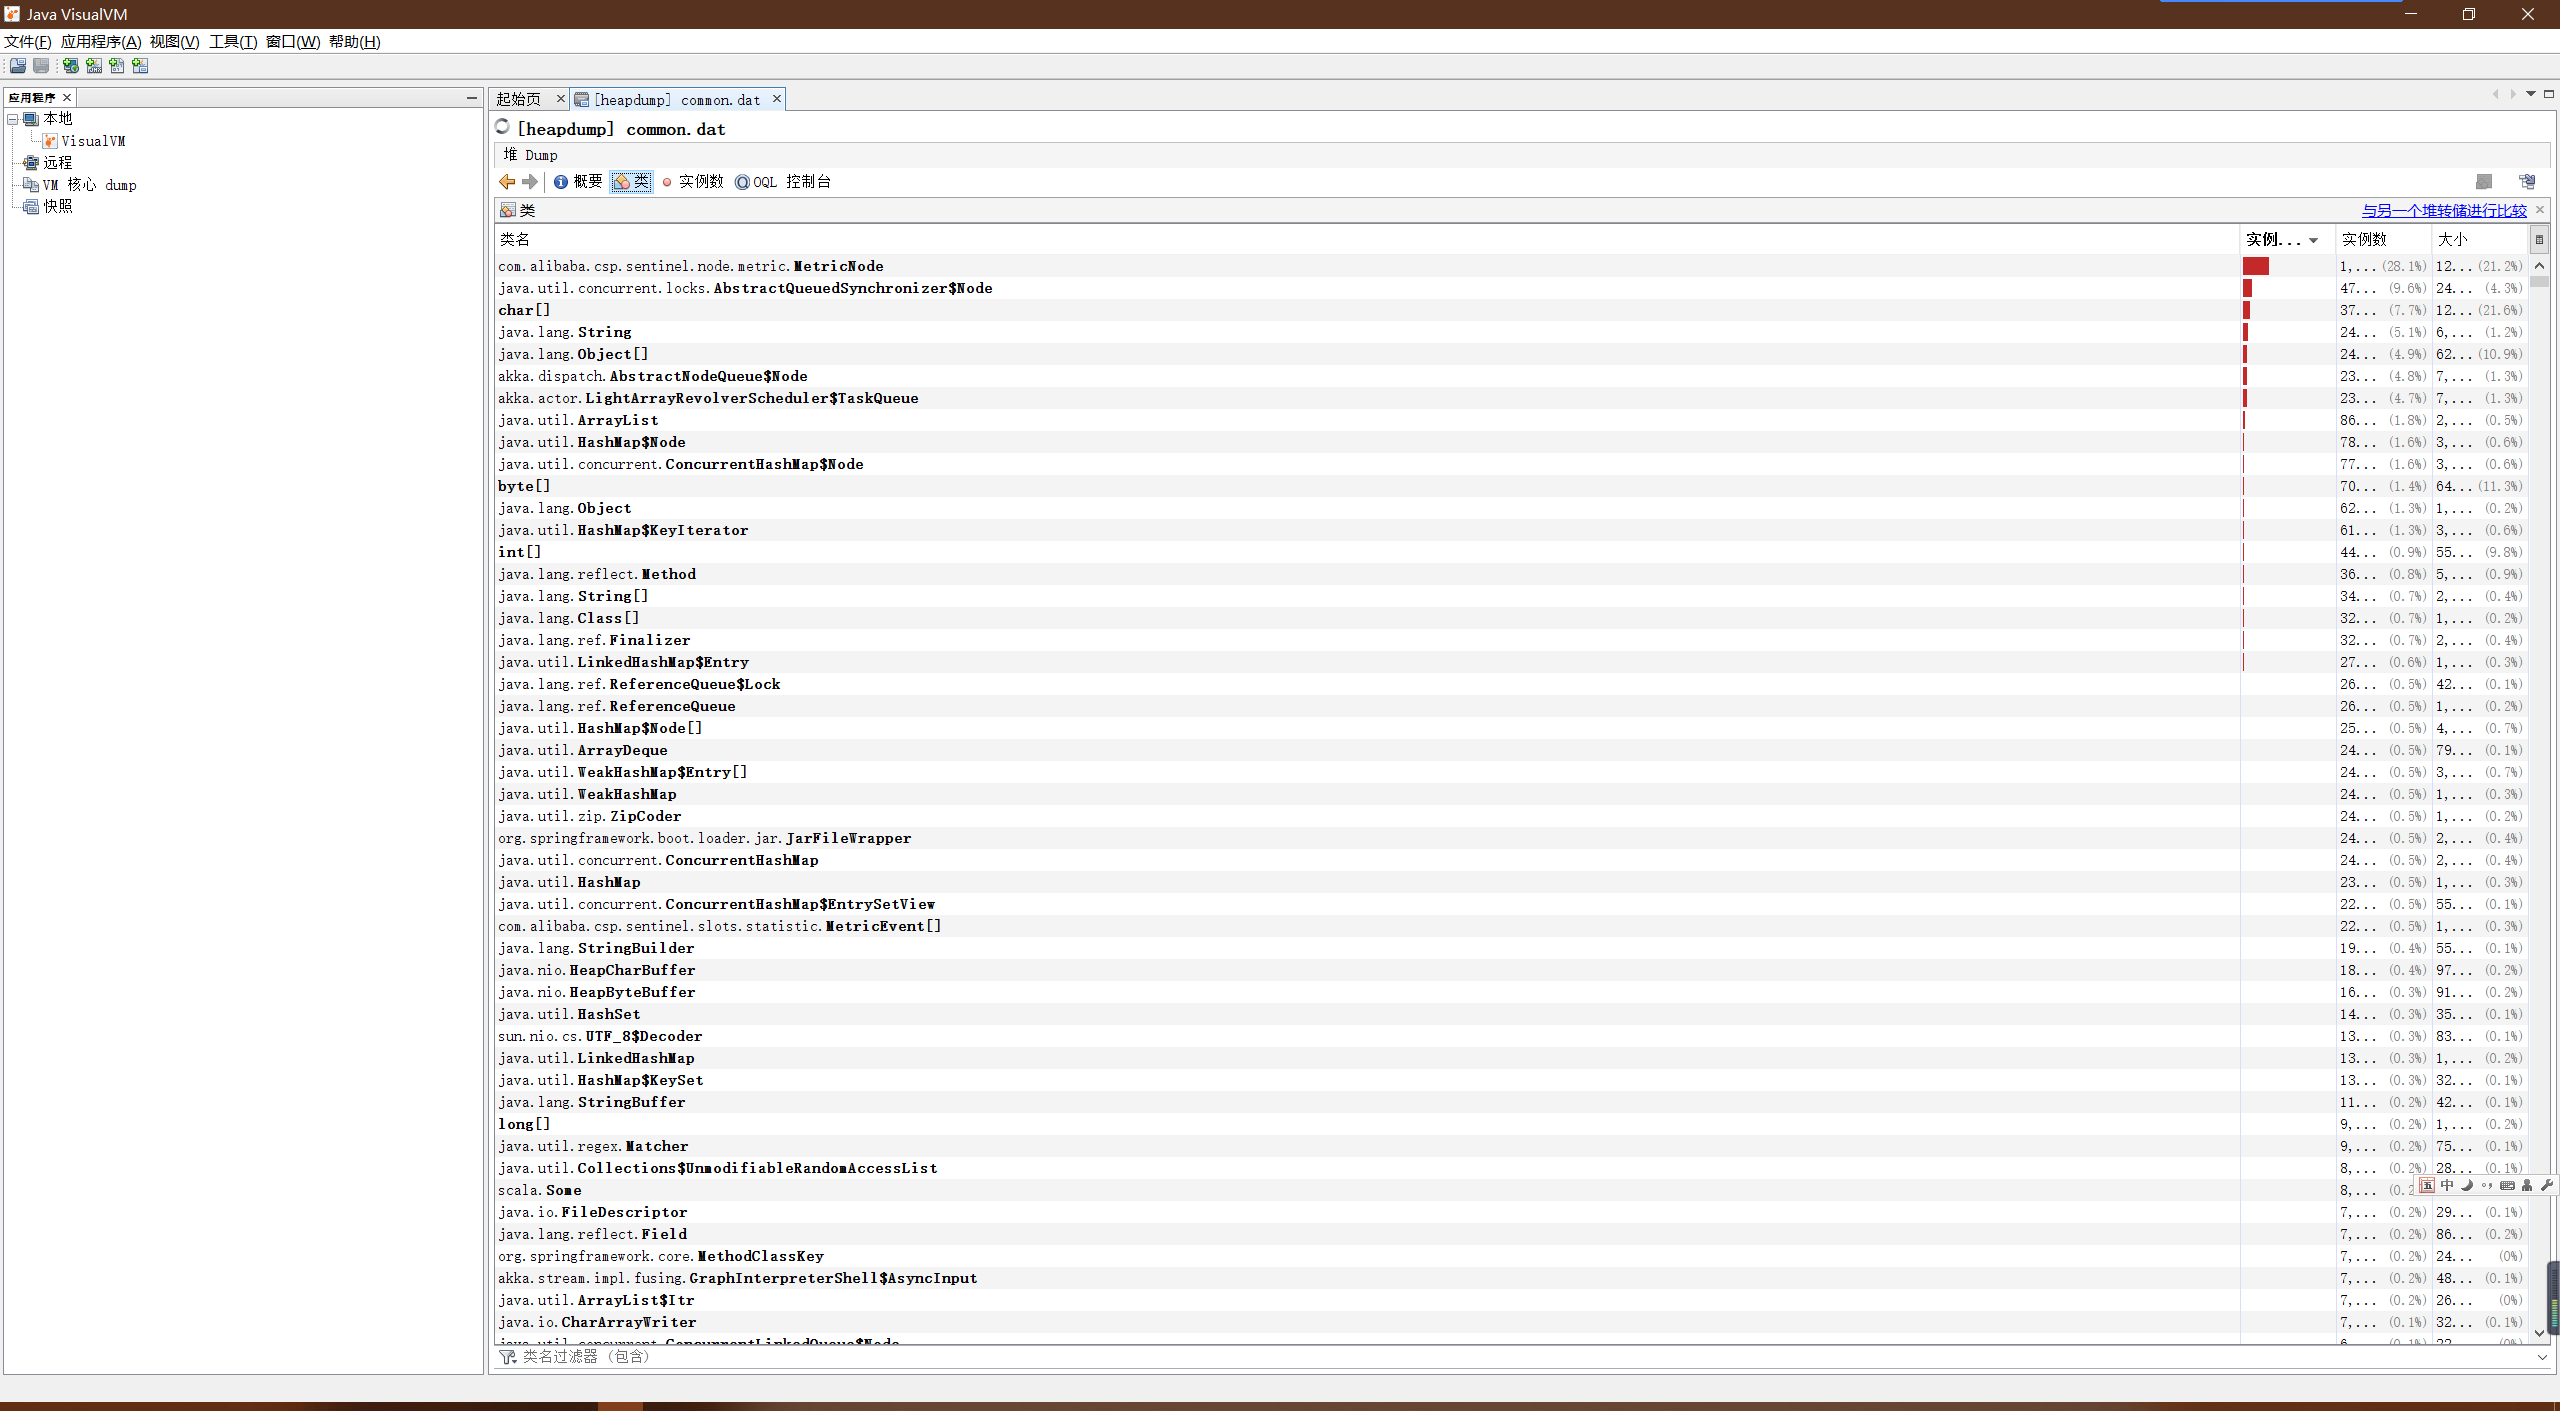Click Add VM Coredump toolbar icon
The width and height of the screenshot is (2560, 1411).
click(x=117, y=66)
